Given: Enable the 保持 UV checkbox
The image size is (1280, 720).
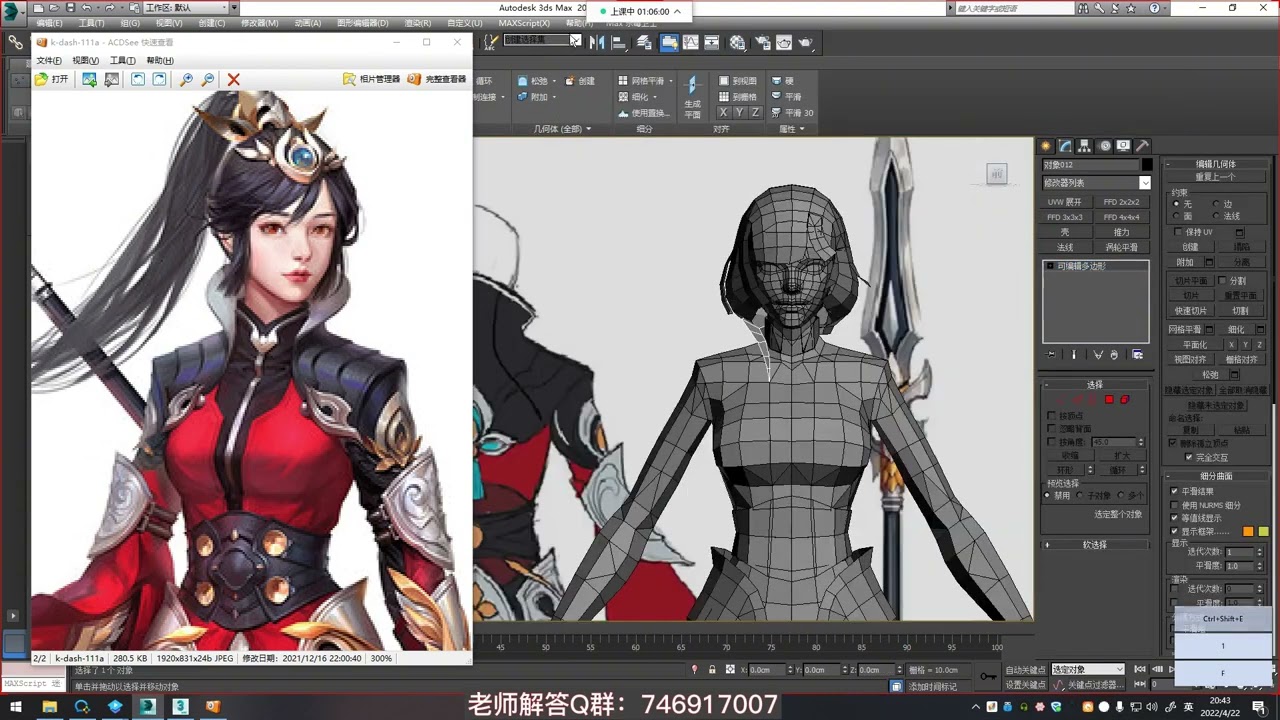Looking at the screenshot, I should (1179, 232).
